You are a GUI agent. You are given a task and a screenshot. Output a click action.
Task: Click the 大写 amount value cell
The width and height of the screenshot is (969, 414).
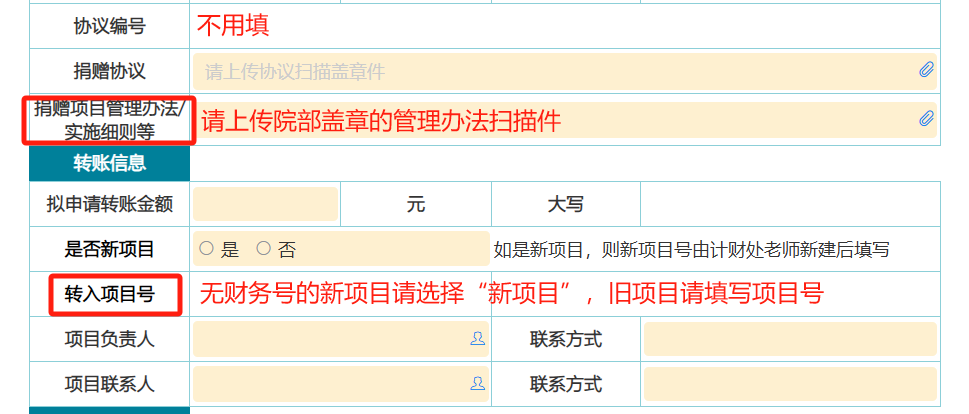pyautogui.click(x=789, y=204)
